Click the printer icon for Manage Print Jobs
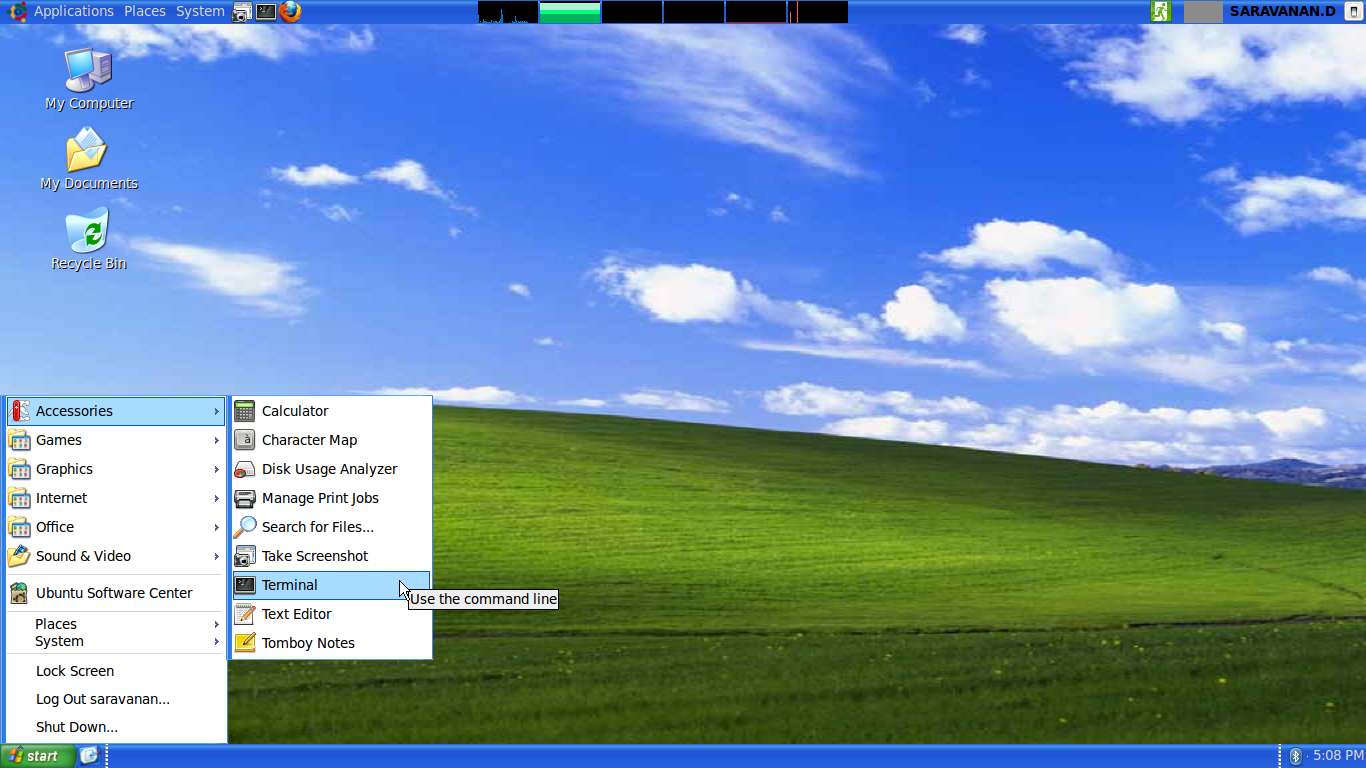The height and width of the screenshot is (768, 1366). pos(245,498)
